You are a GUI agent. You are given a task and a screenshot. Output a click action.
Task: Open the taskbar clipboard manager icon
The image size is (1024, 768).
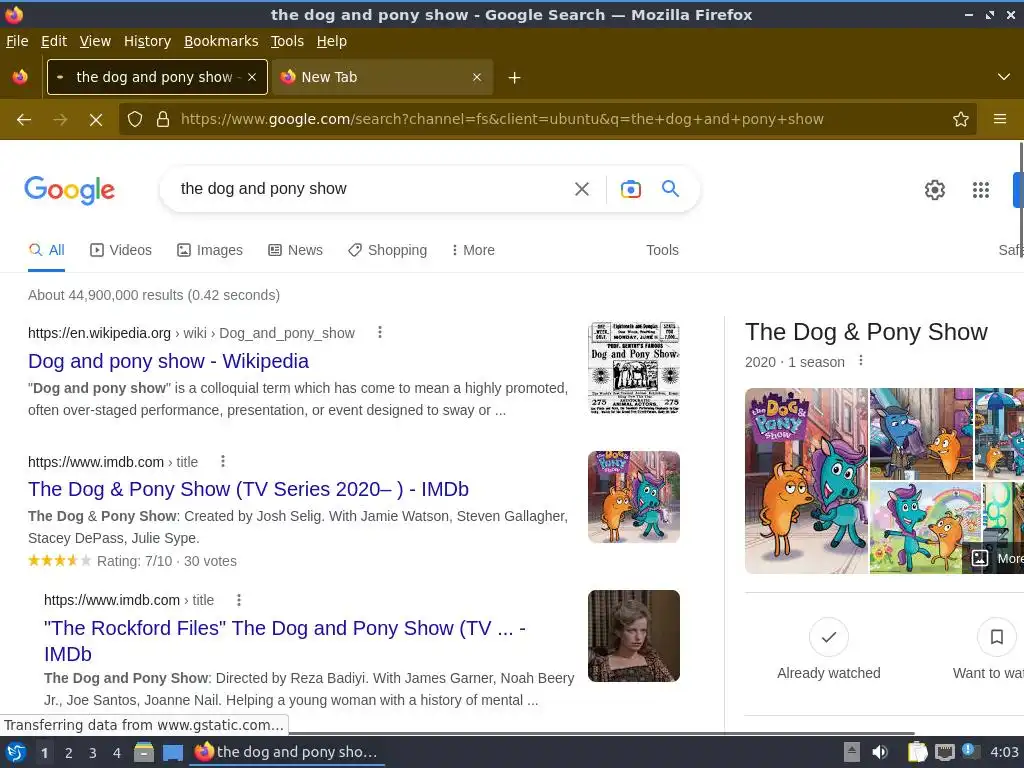917,752
